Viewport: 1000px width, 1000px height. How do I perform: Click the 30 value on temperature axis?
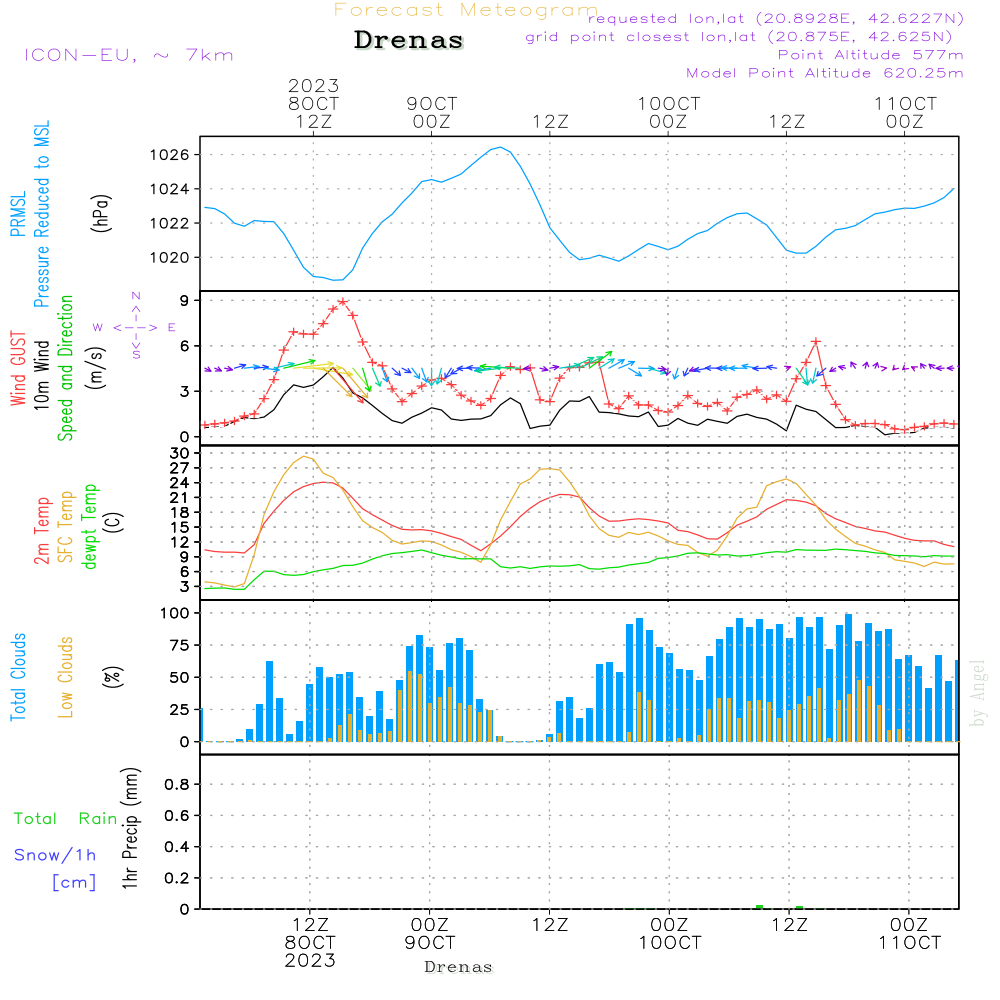179,453
